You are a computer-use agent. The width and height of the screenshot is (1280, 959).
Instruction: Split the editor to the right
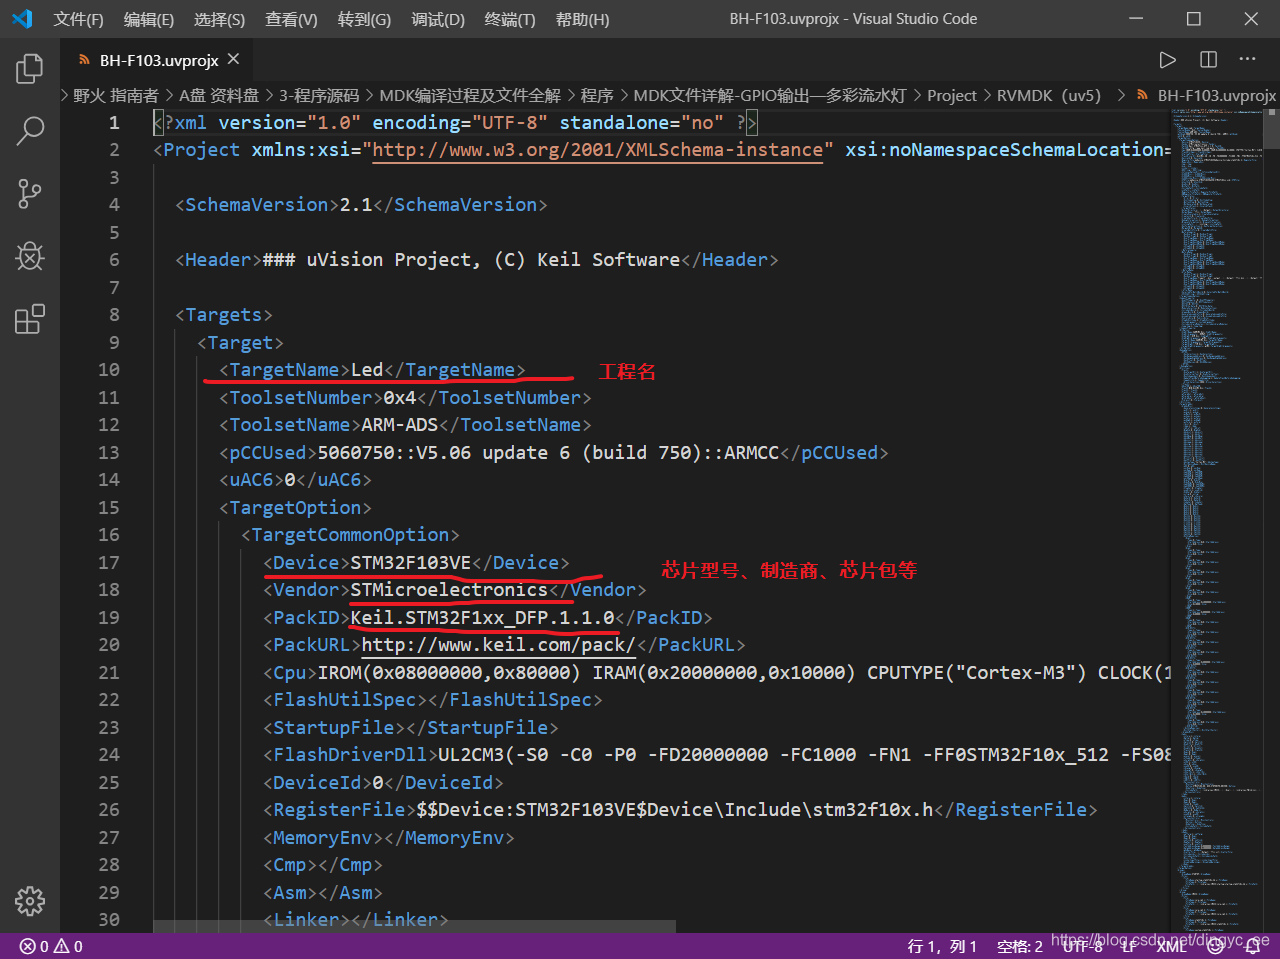(x=1208, y=60)
